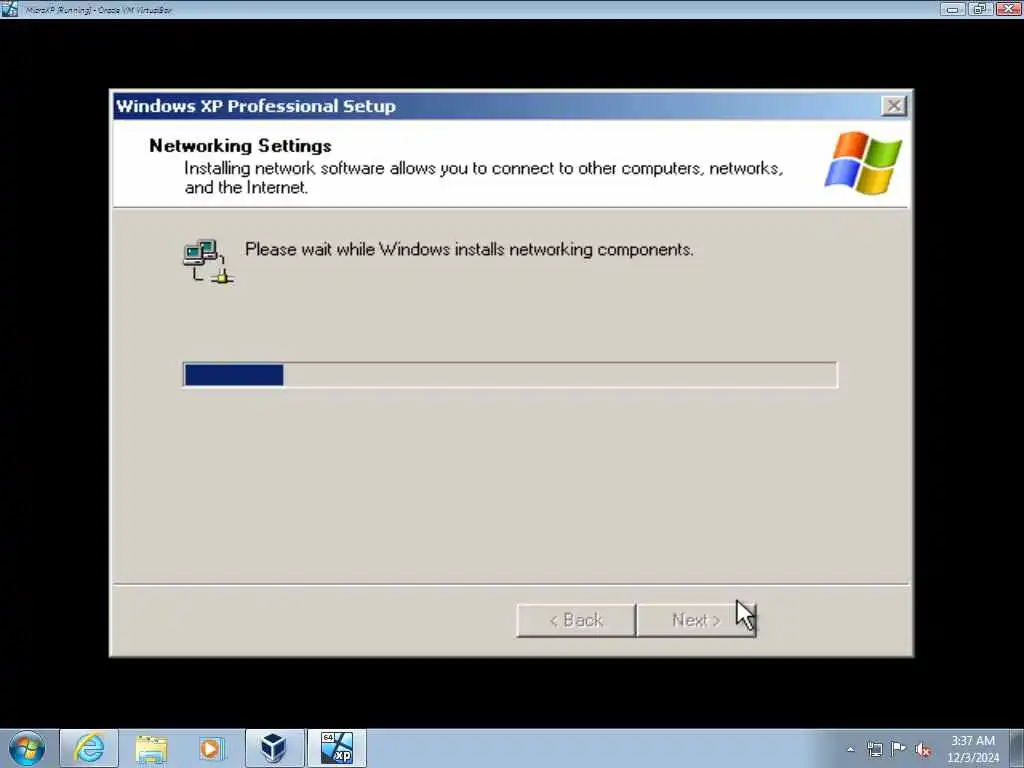Open Windows Explorer folder icon in taskbar
This screenshot has width=1024, height=768.
151,748
